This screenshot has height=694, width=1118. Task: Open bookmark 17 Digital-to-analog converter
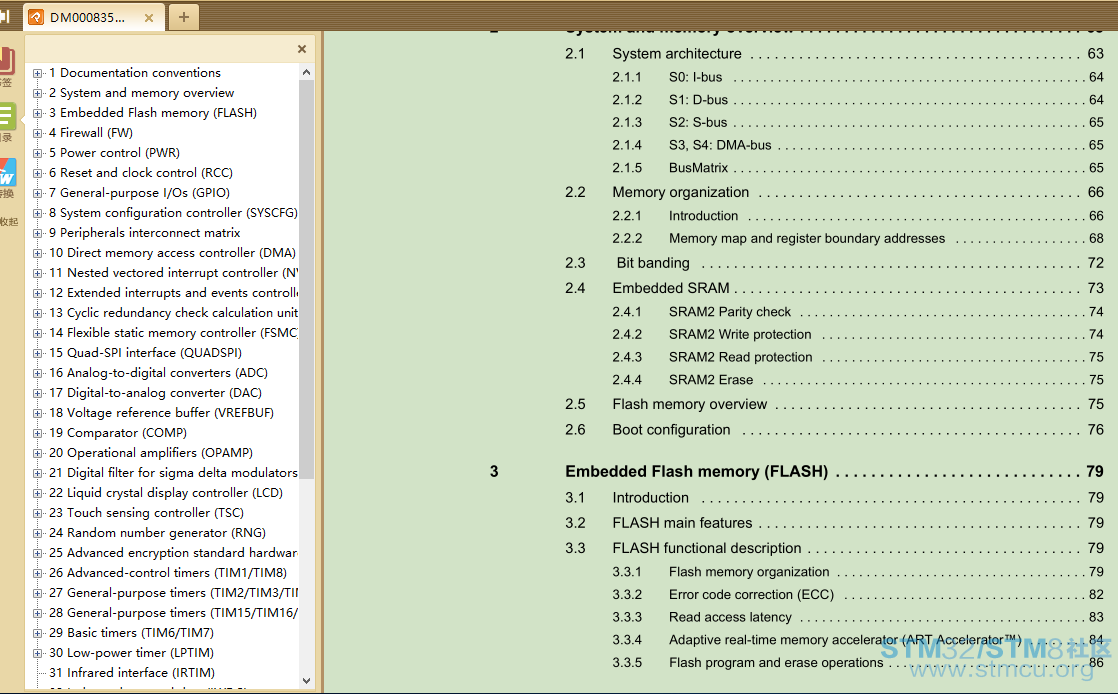[155, 392]
